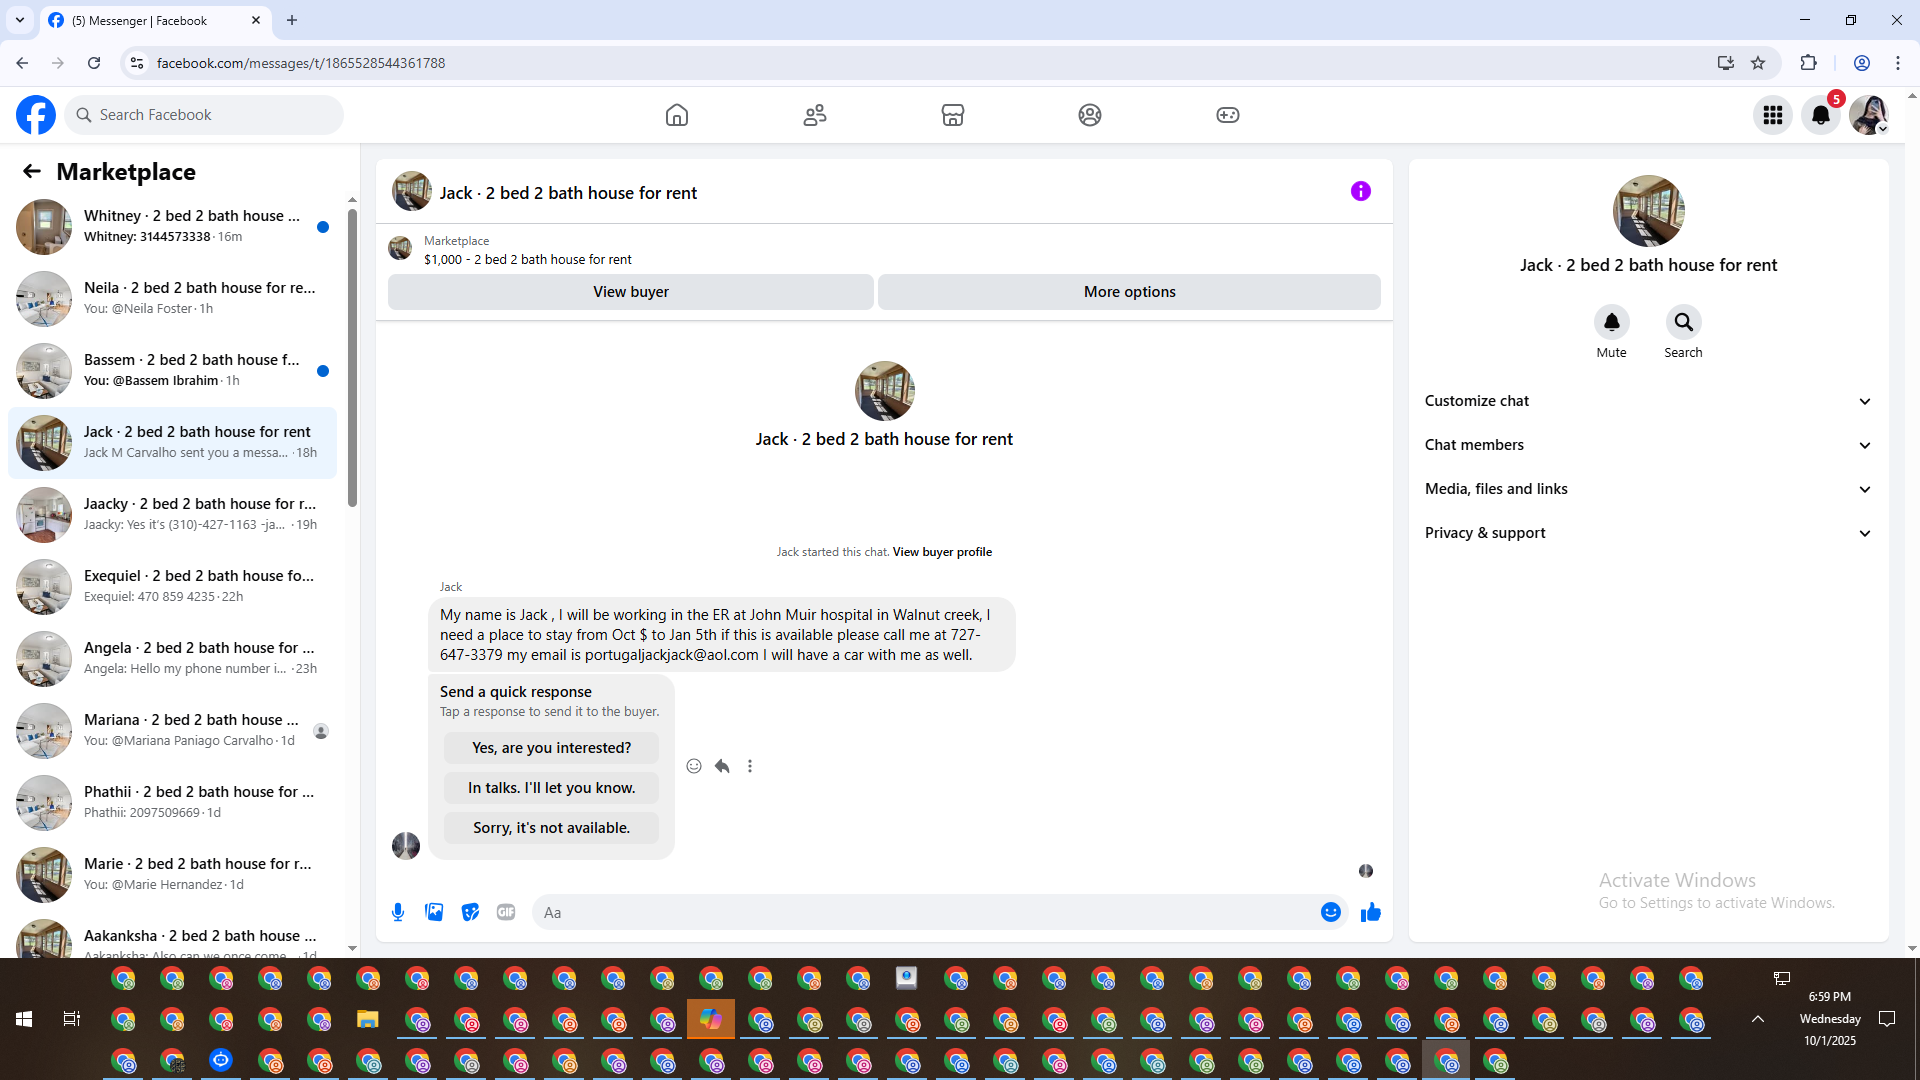Open the Windows Start menu

coord(24,1019)
